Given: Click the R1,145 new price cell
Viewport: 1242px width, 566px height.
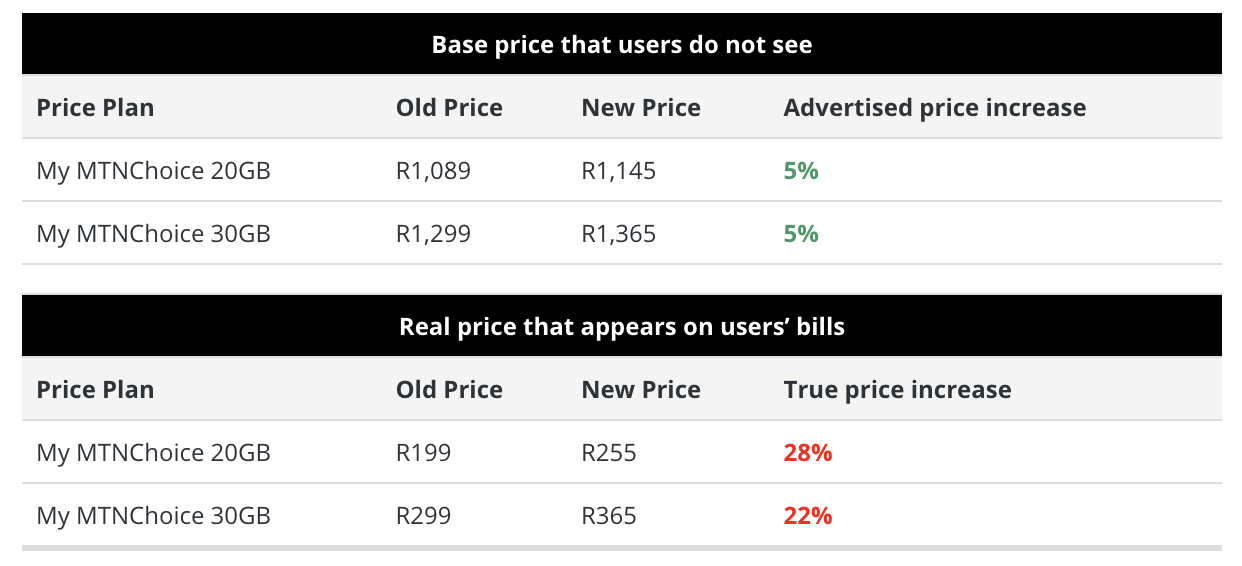Looking at the screenshot, I should [x=618, y=171].
